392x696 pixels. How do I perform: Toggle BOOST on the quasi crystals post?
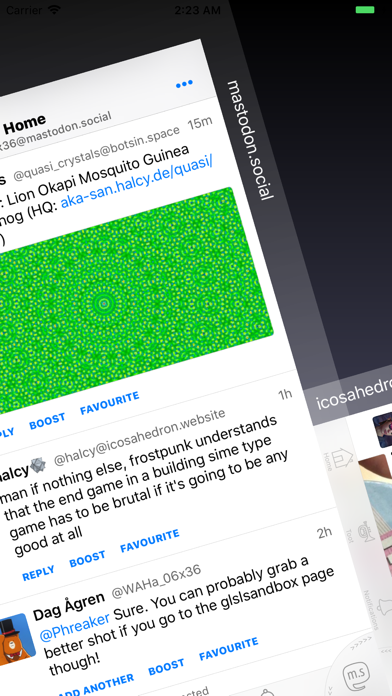[x=47, y=421]
